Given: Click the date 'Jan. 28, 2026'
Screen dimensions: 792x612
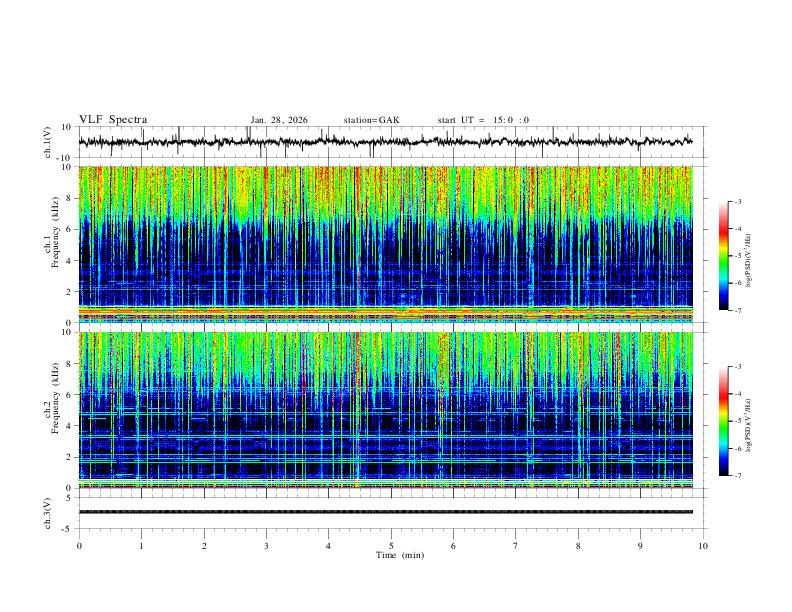Looking at the screenshot, I should [x=279, y=120].
